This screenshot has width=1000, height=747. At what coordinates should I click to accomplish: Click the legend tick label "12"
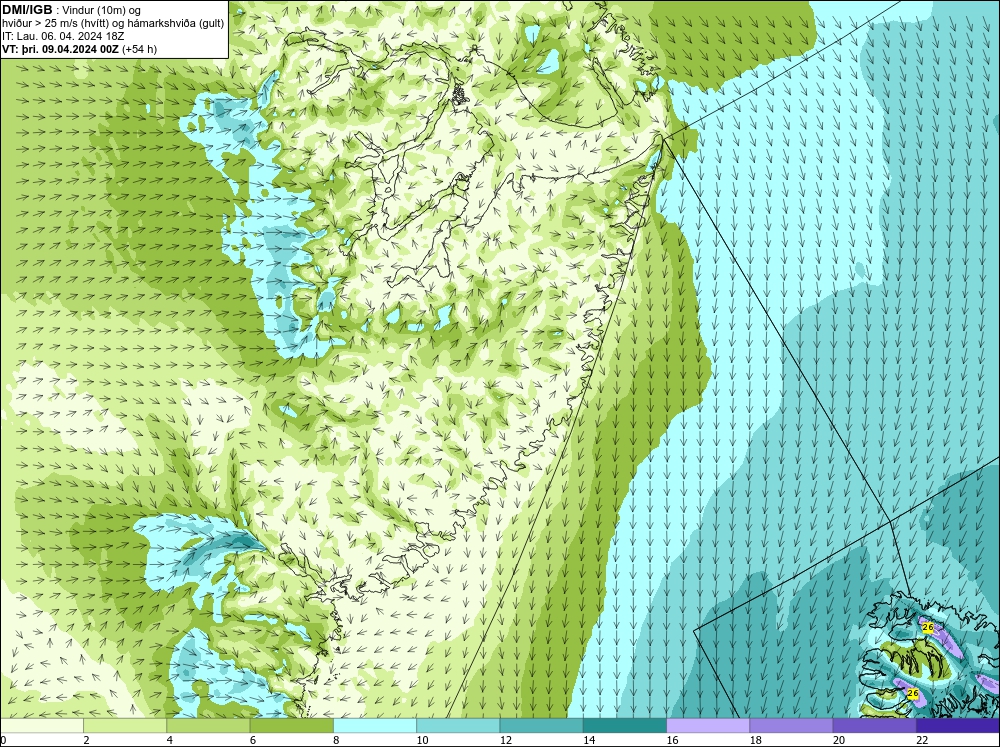(505, 740)
